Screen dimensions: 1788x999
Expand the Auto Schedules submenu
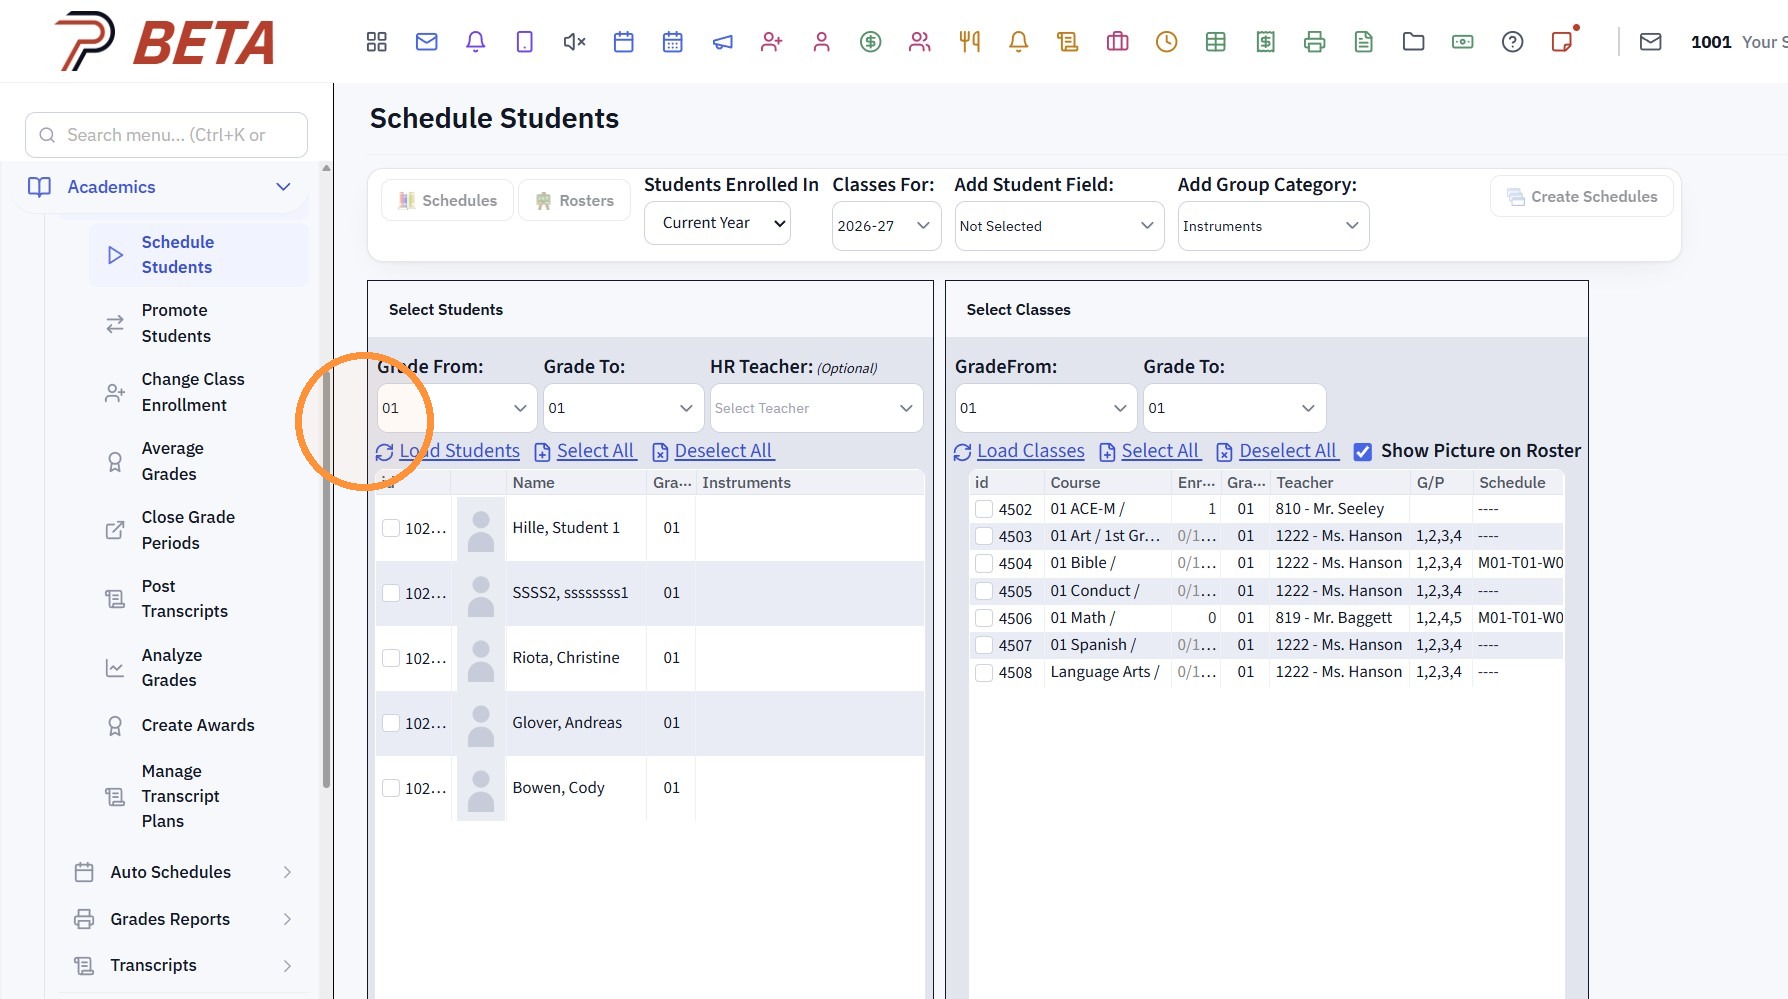[x=183, y=872]
